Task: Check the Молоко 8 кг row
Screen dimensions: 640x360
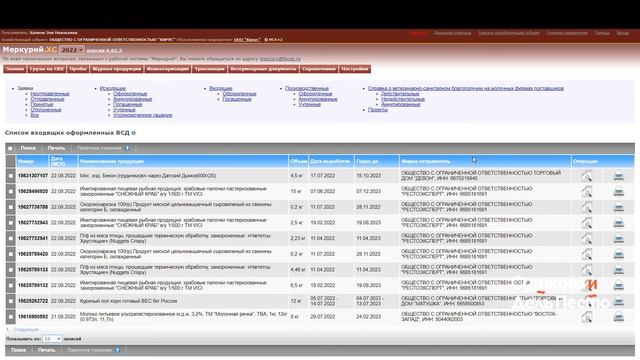Action: click(11, 317)
